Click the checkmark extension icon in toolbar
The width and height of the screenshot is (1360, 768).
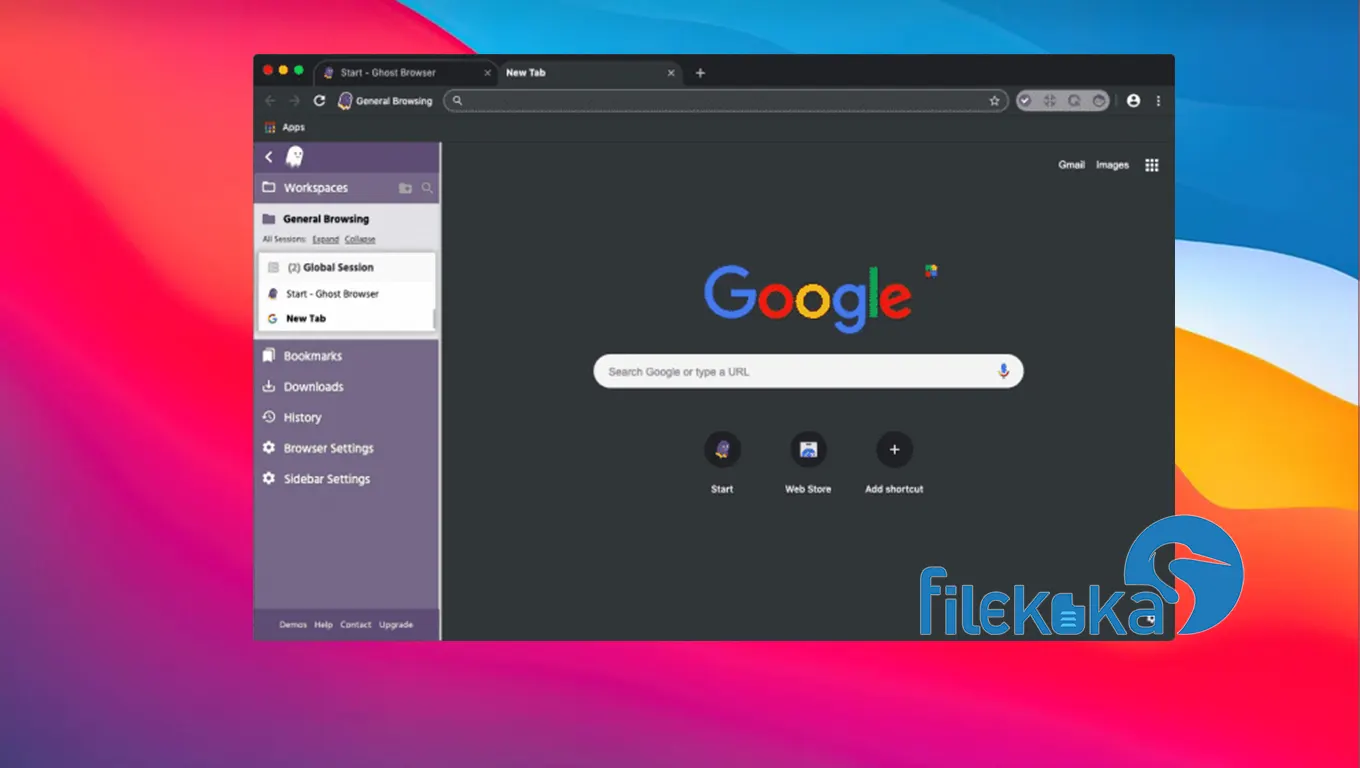tap(1025, 101)
